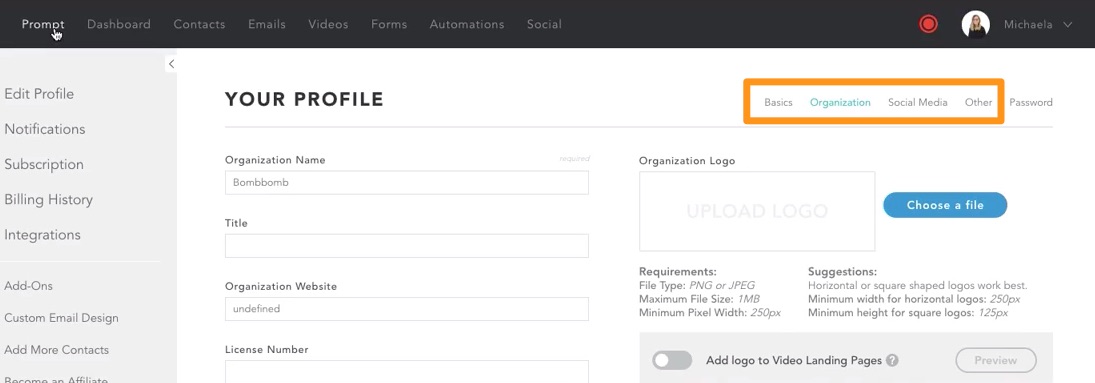The height and width of the screenshot is (383, 1095).
Task: Open Automations in the top navigation
Action: [466, 24]
